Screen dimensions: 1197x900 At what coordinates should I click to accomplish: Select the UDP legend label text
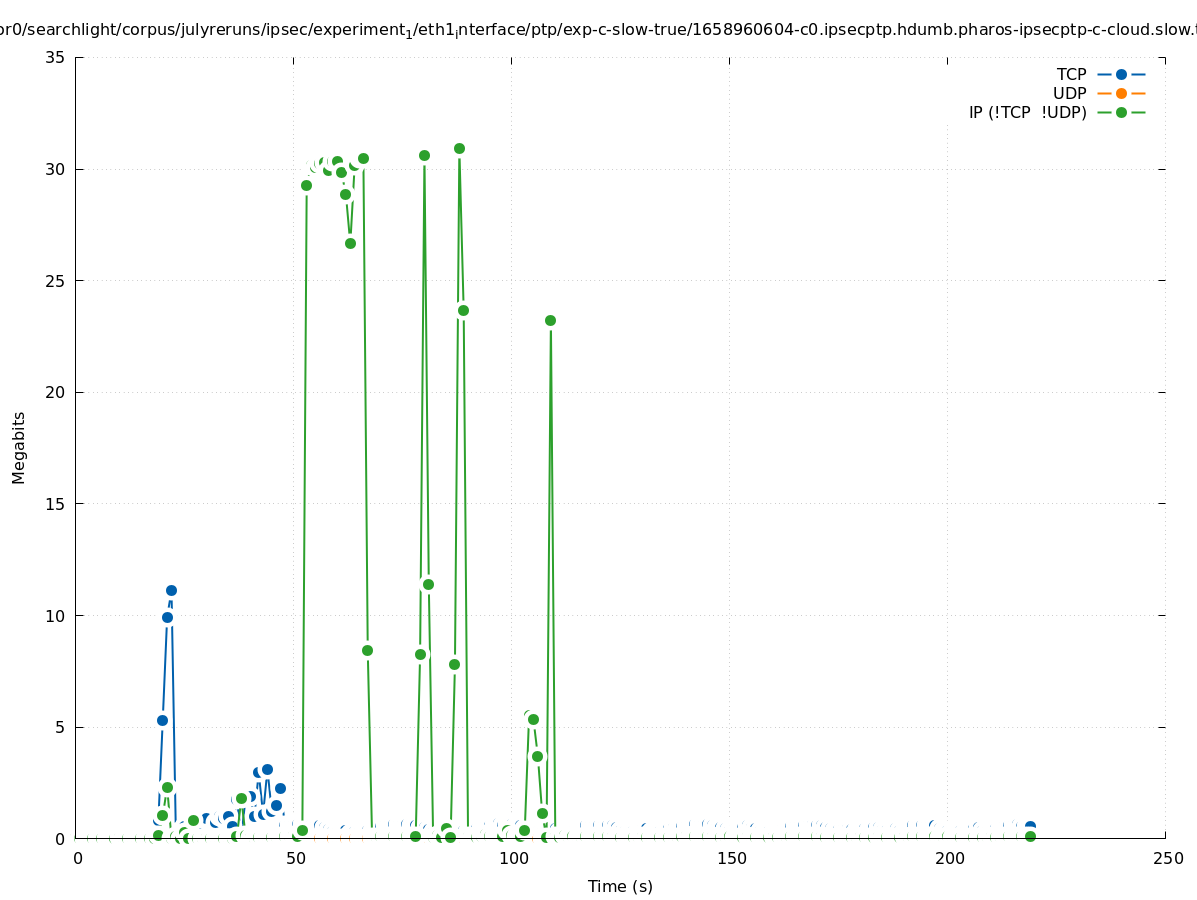[x=1069, y=93]
